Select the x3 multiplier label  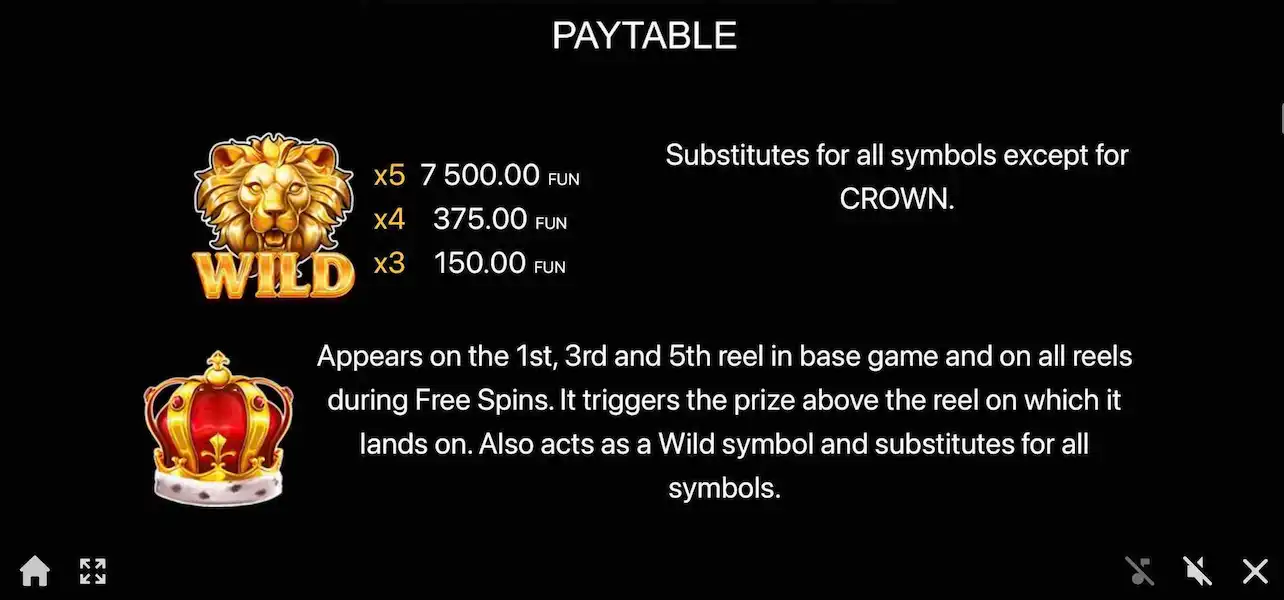(x=389, y=263)
